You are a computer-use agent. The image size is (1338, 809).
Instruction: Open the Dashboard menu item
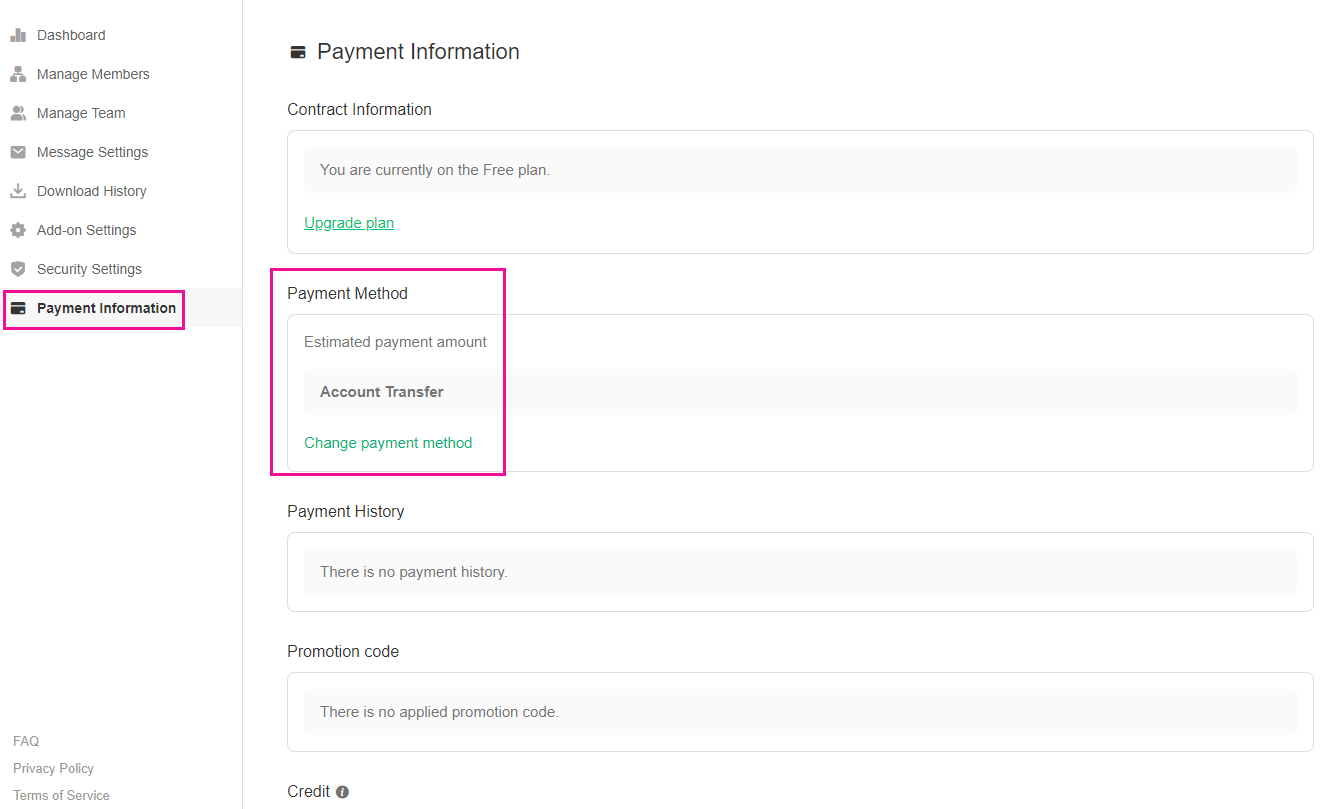pyautogui.click(x=71, y=35)
